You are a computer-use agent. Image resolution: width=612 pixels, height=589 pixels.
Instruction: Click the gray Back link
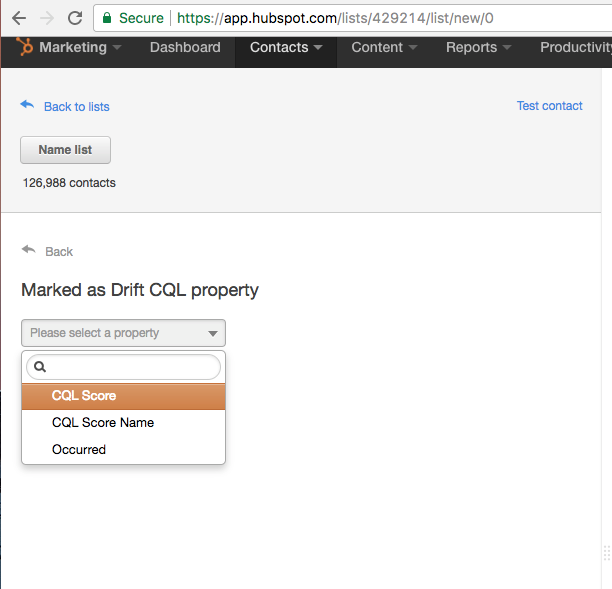point(59,252)
